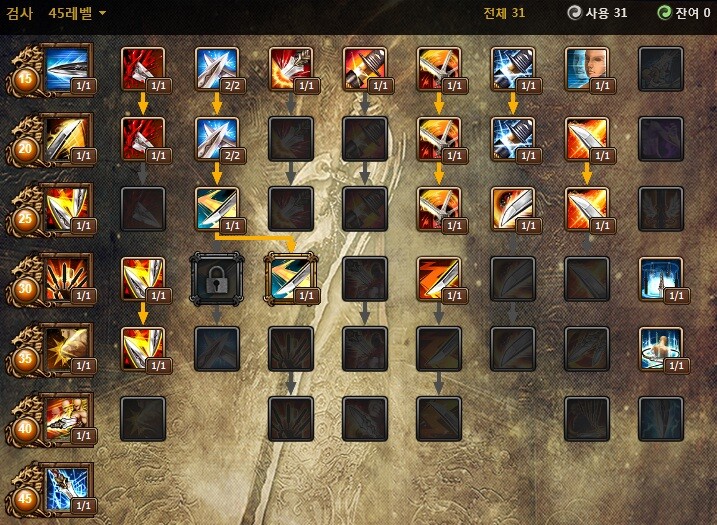Click the orange lightning blade skill in level 30 row
The height and width of the screenshot is (525, 717).
coord(439,279)
